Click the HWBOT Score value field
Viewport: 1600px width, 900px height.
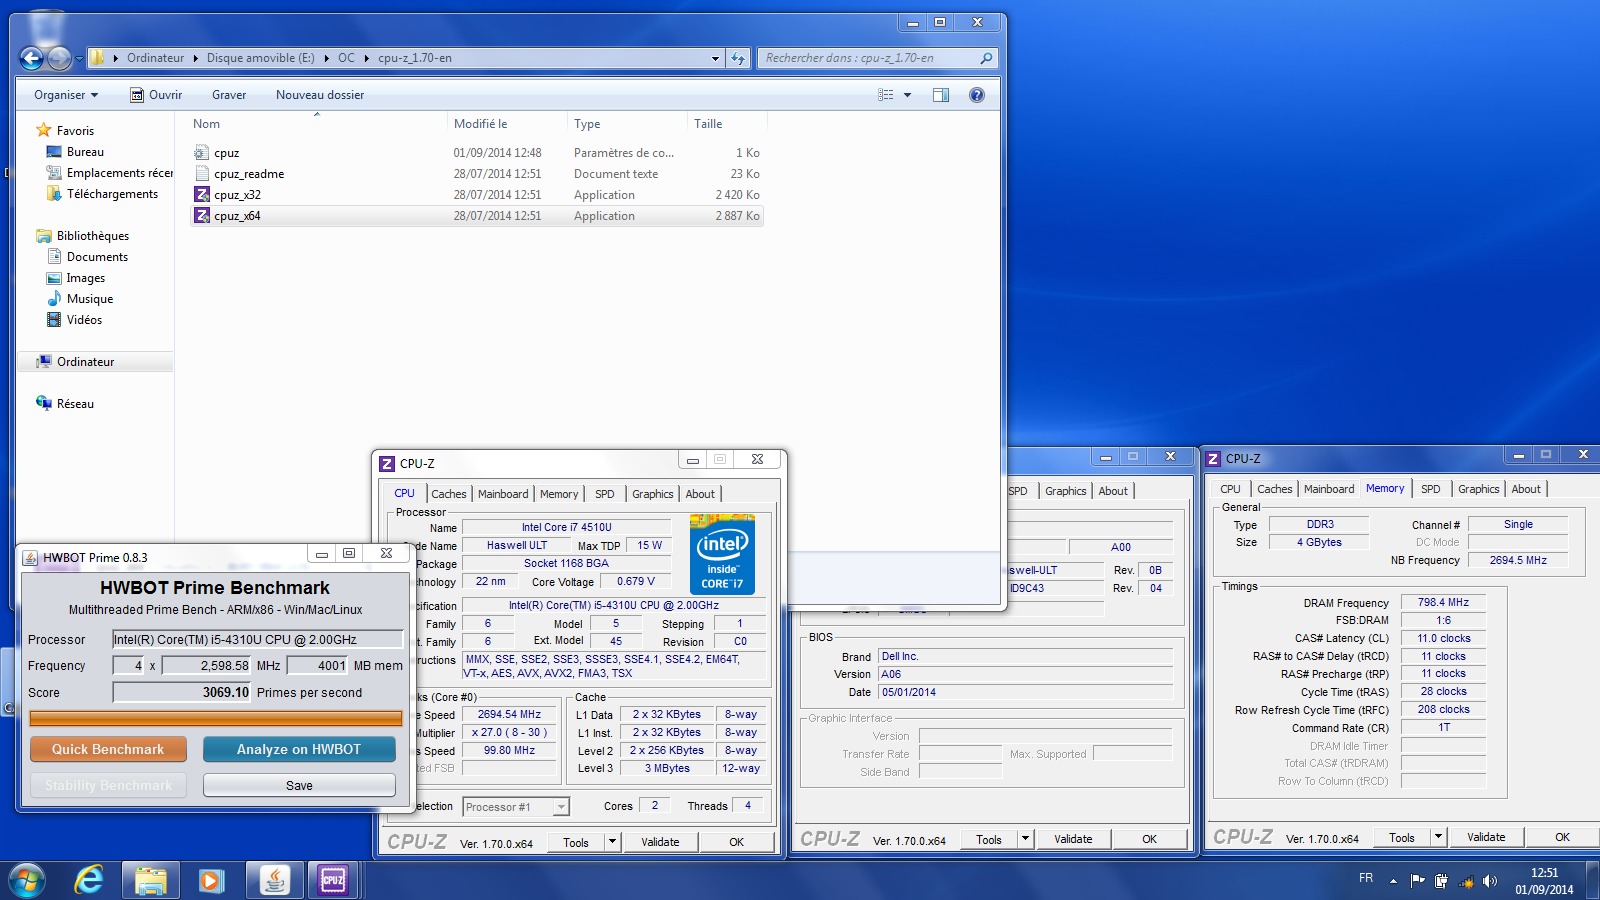click(x=182, y=692)
